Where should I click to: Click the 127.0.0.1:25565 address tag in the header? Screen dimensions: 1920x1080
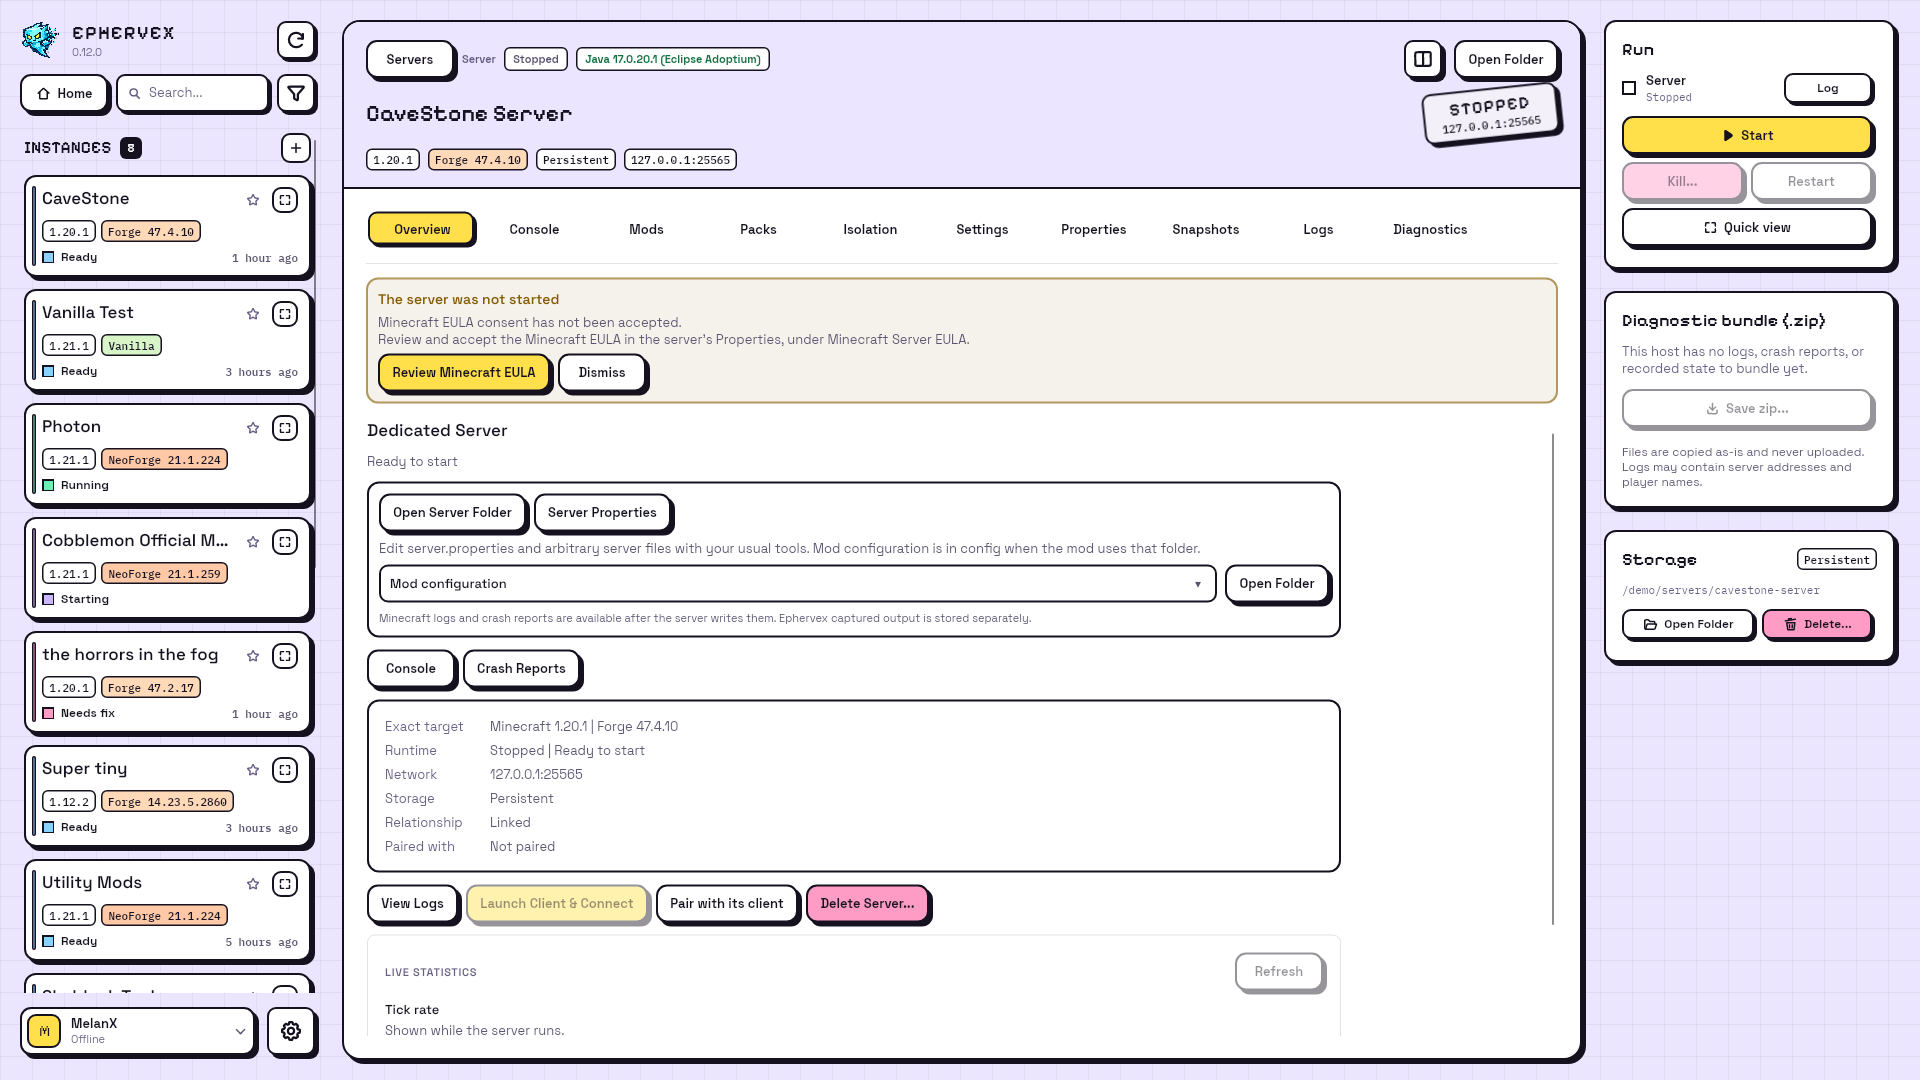point(680,160)
